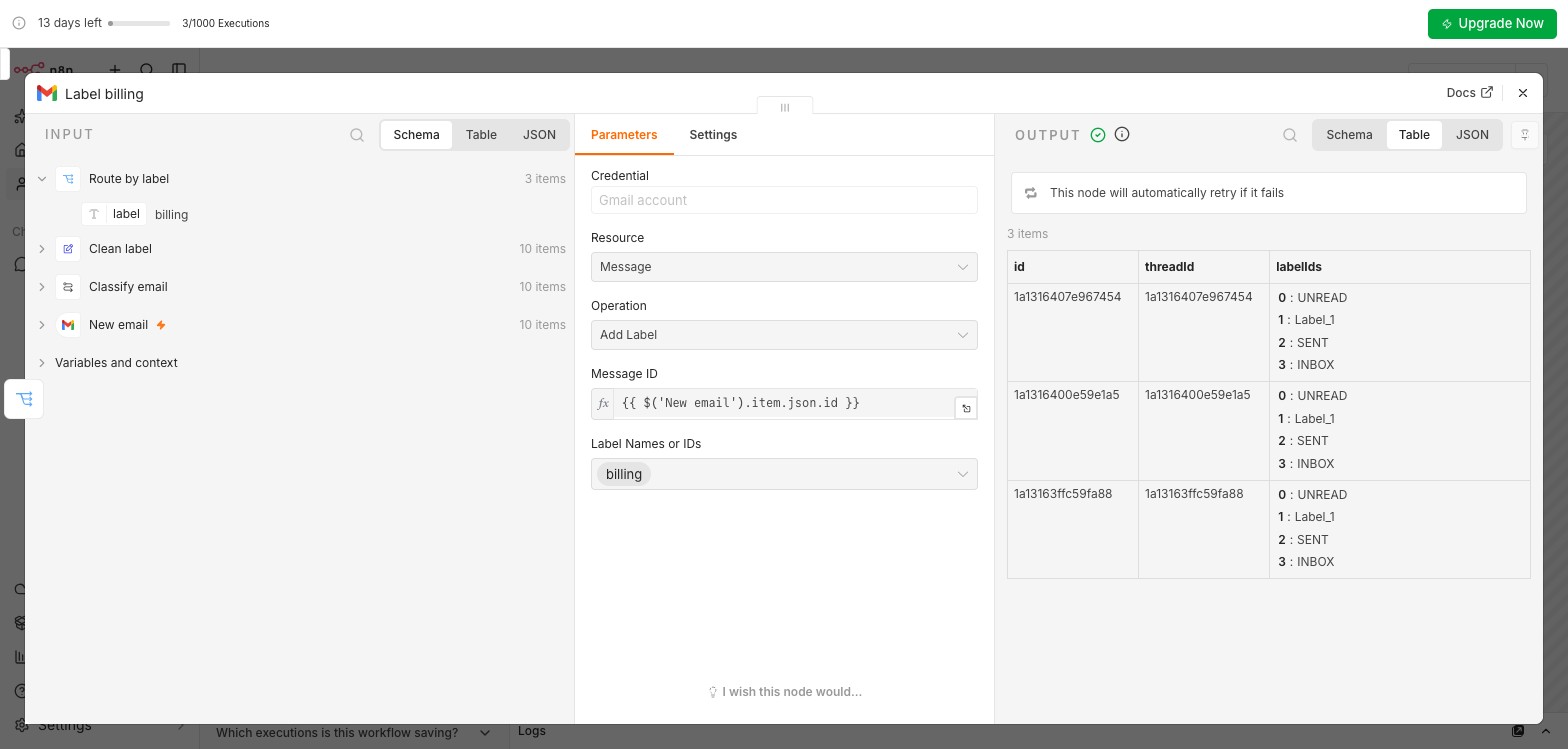Open the search icon in the INPUT panel
The image size is (1568, 749).
(357, 135)
